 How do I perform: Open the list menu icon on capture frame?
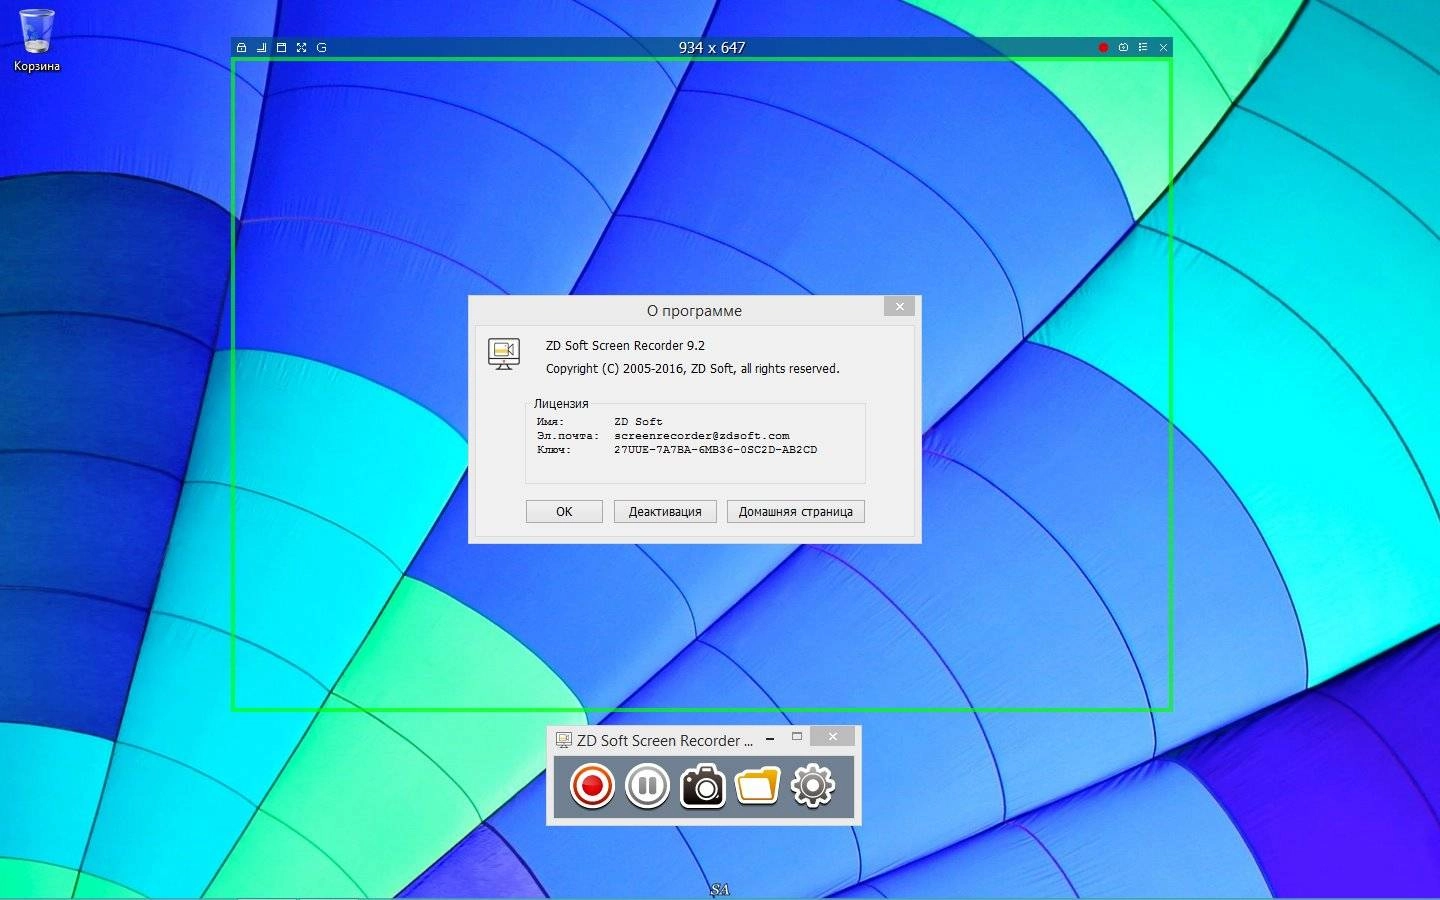[1143, 47]
